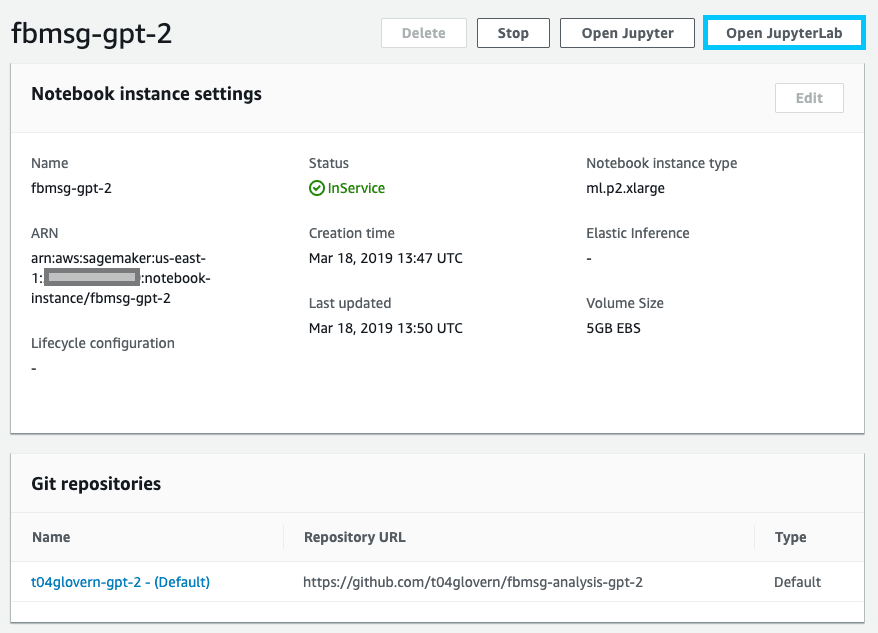The image size is (878, 633).
Task: Click the Repository URL column header
Action: pos(354,537)
